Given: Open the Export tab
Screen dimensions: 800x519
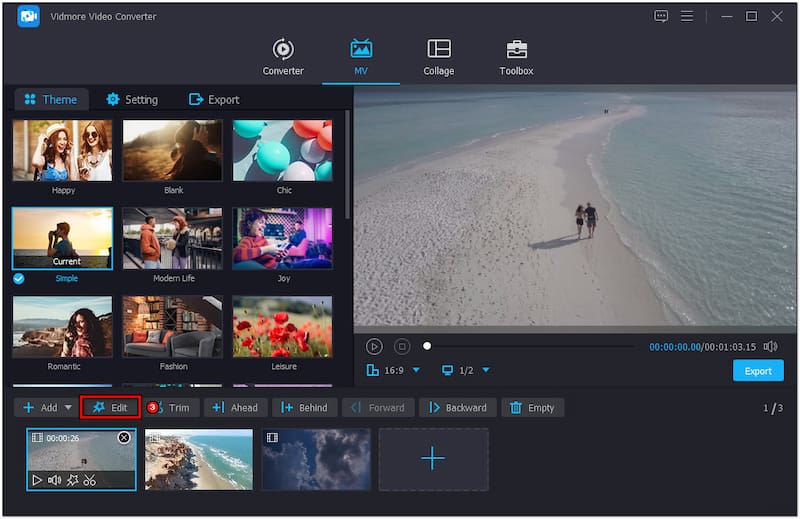Looking at the screenshot, I should click(x=214, y=99).
